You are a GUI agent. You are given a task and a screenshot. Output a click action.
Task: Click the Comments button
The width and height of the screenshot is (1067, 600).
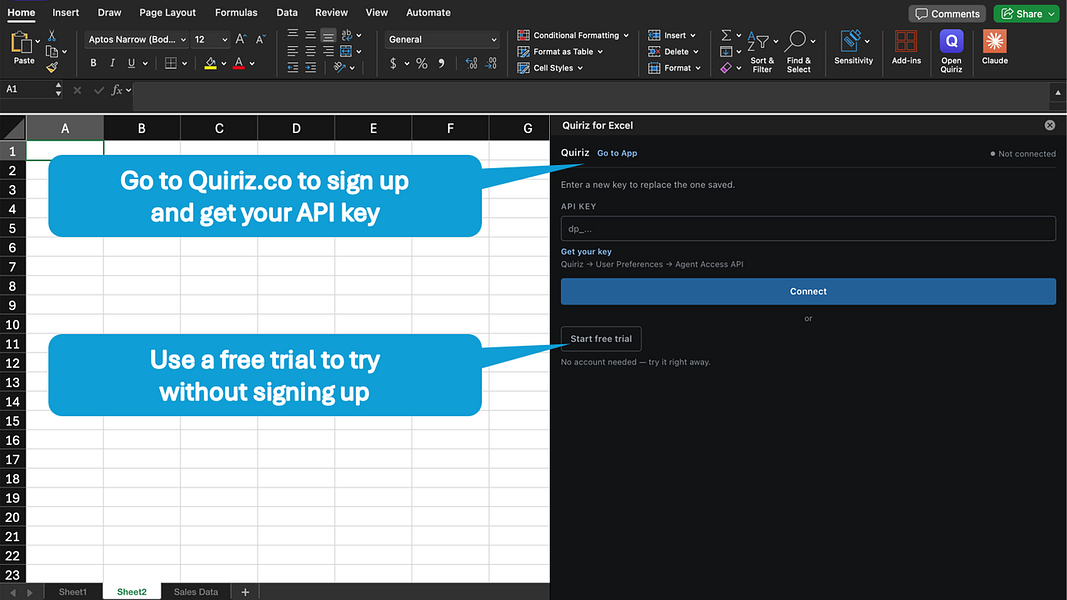pos(947,14)
